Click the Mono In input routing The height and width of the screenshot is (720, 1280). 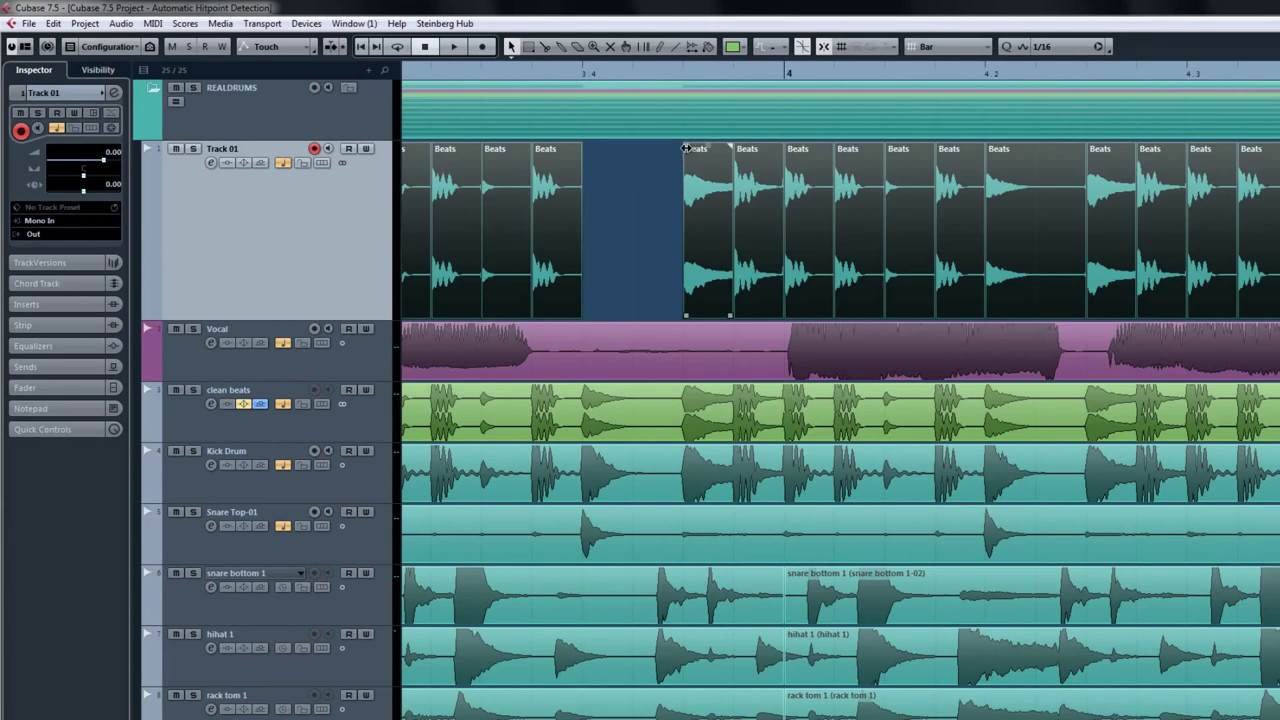pyautogui.click(x=66, y=221)
